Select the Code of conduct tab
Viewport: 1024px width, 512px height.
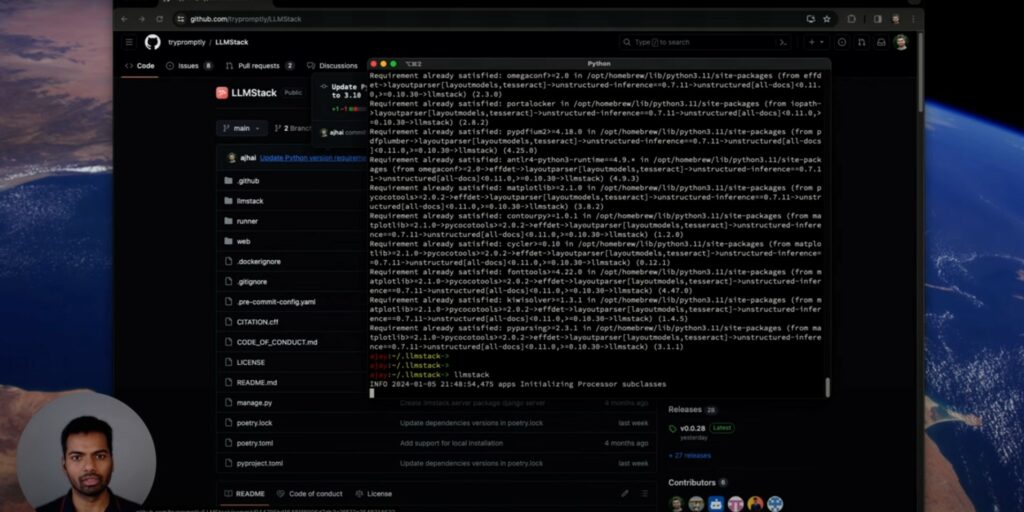pos(310,494)
